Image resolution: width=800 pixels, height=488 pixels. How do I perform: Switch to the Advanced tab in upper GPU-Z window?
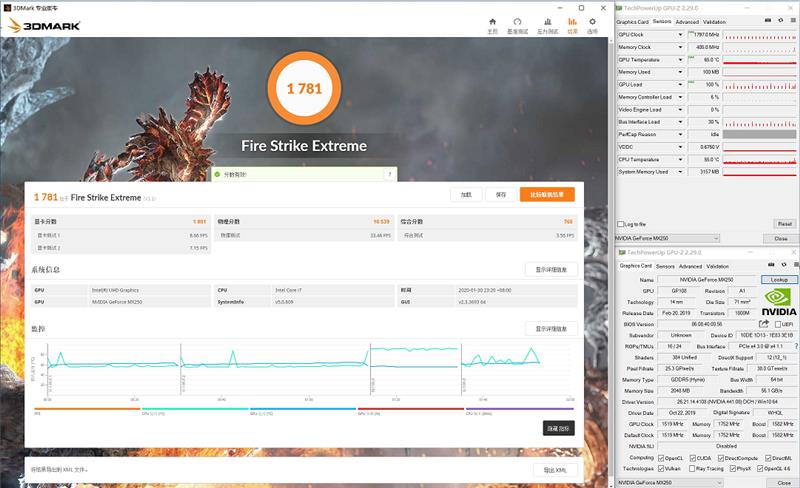tap(687, 21)
